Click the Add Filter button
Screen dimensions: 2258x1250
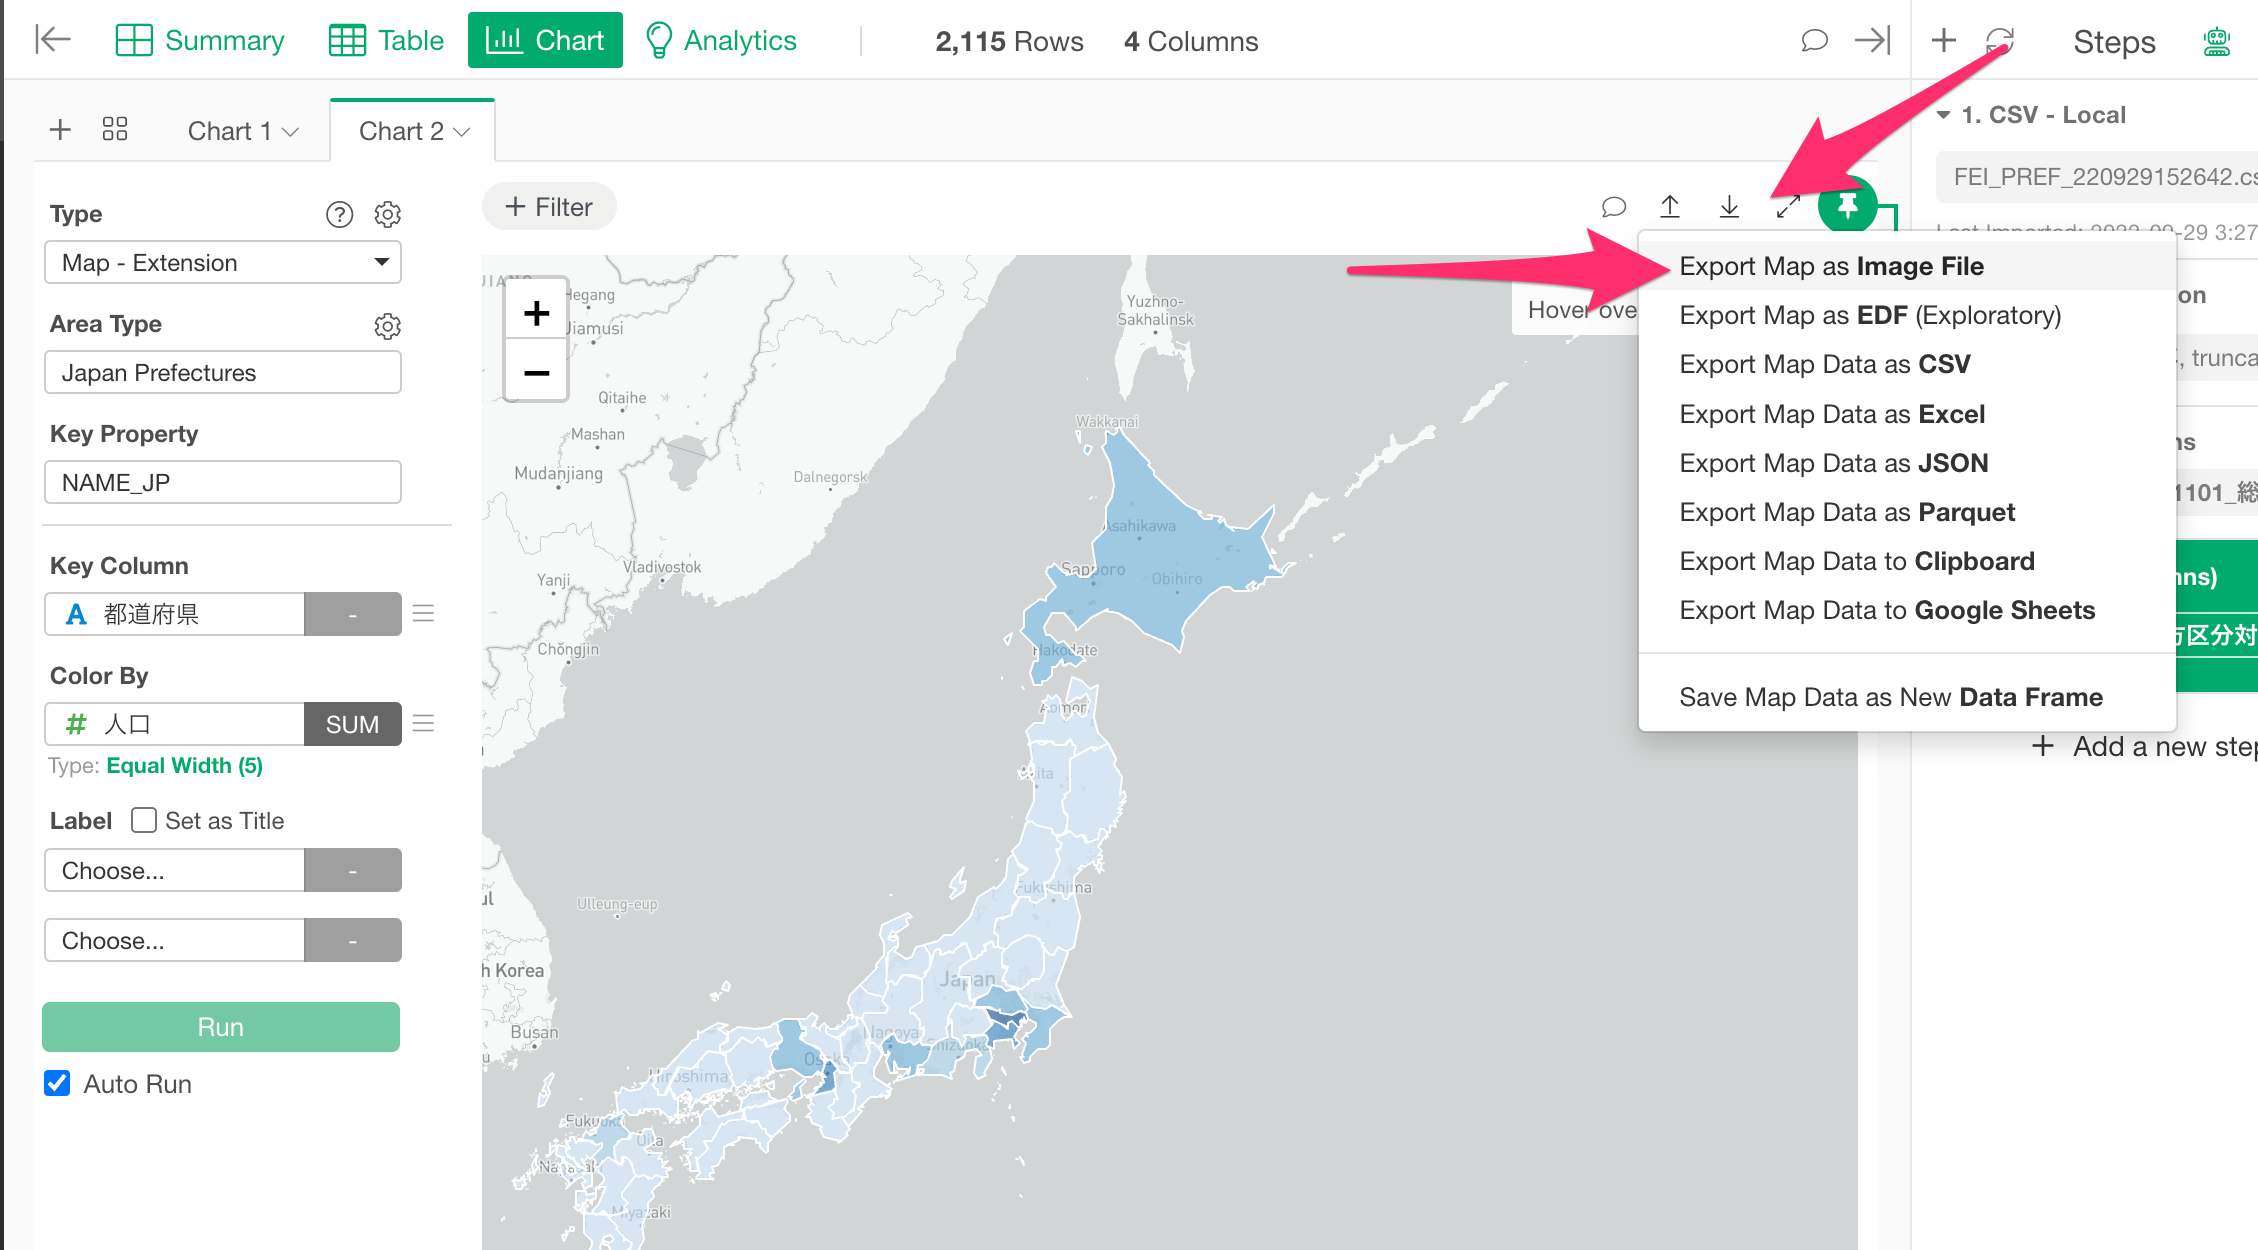548,207
